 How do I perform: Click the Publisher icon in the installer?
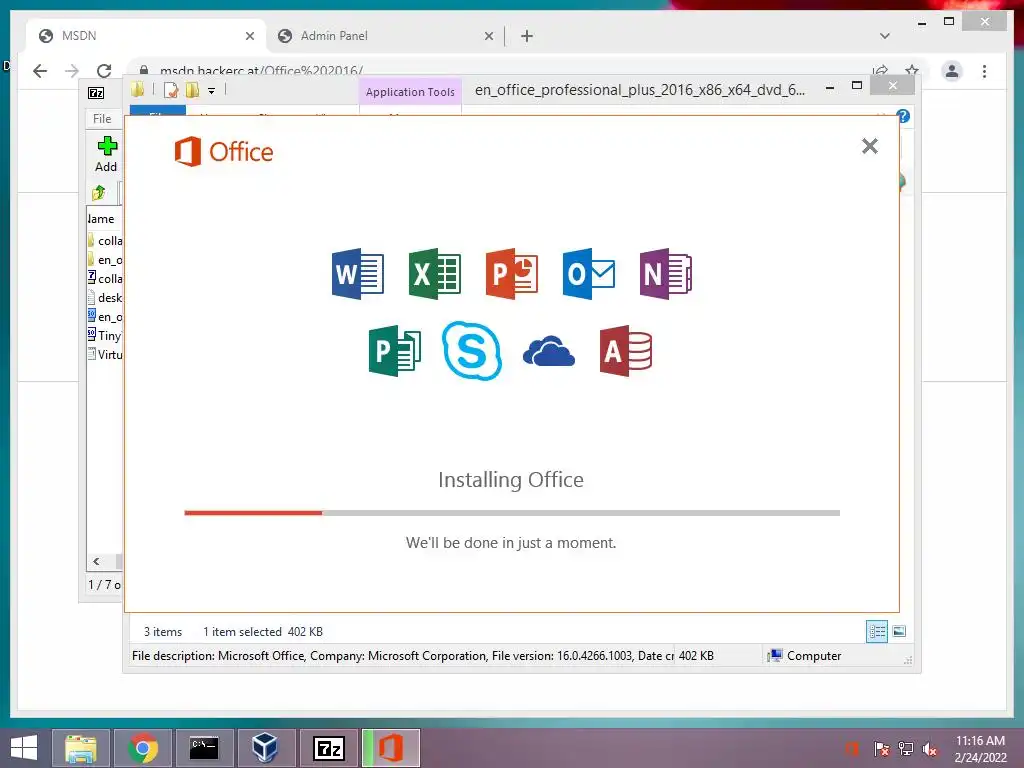pyautogui.click(x=394, y=351)
